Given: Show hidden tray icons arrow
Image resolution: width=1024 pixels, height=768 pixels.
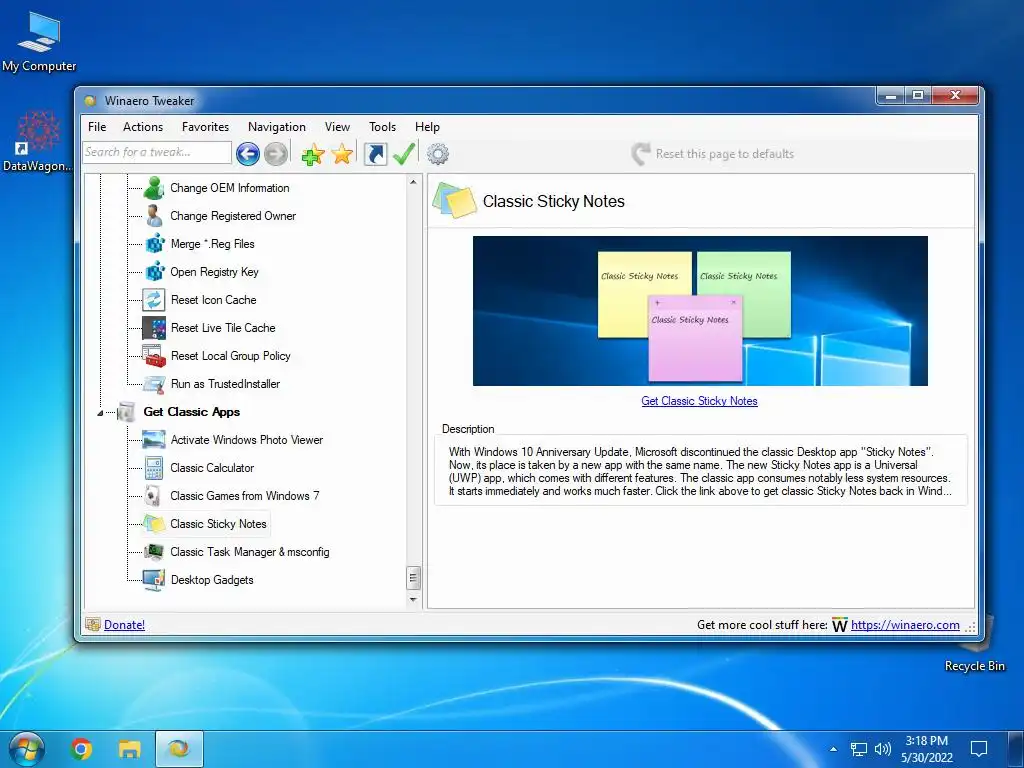Looking at the screenshot, I should [x=833, y=749].
